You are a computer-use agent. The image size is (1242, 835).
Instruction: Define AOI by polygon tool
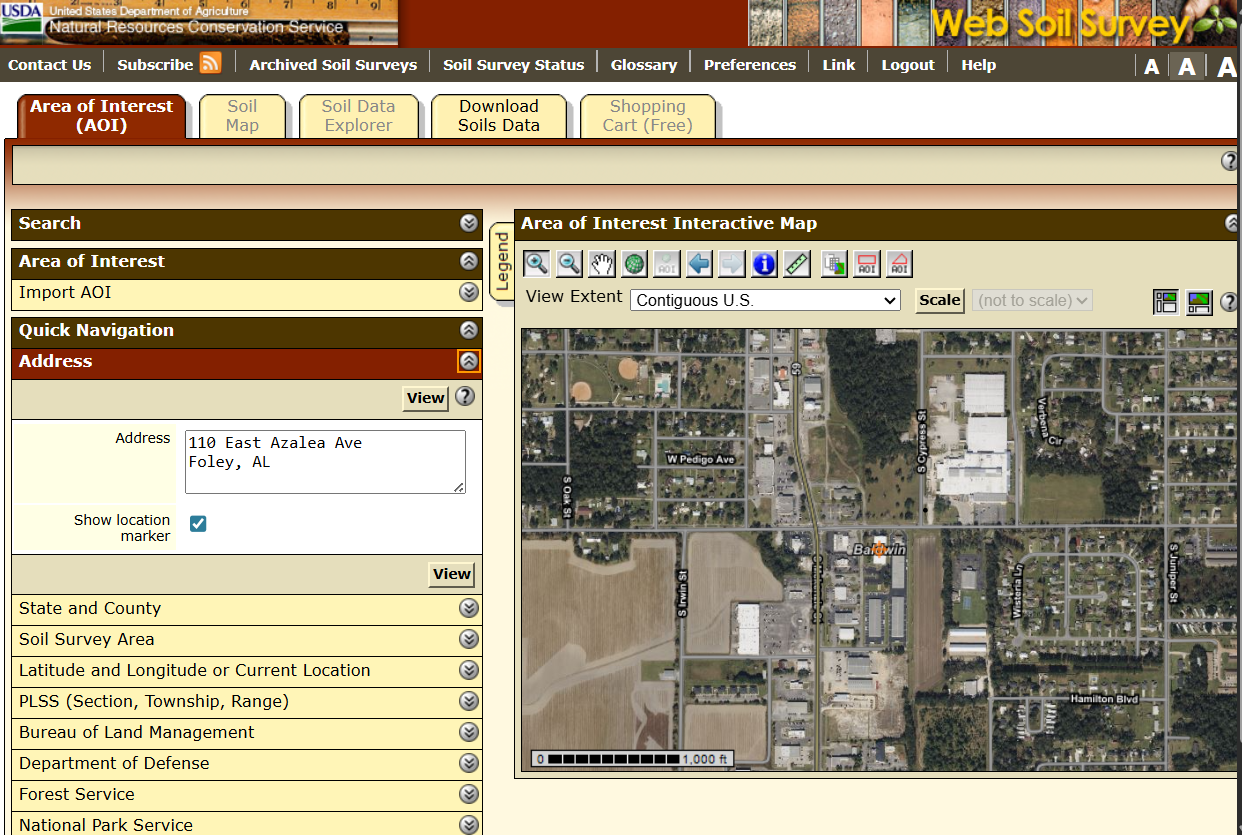(x=899, y=264)
